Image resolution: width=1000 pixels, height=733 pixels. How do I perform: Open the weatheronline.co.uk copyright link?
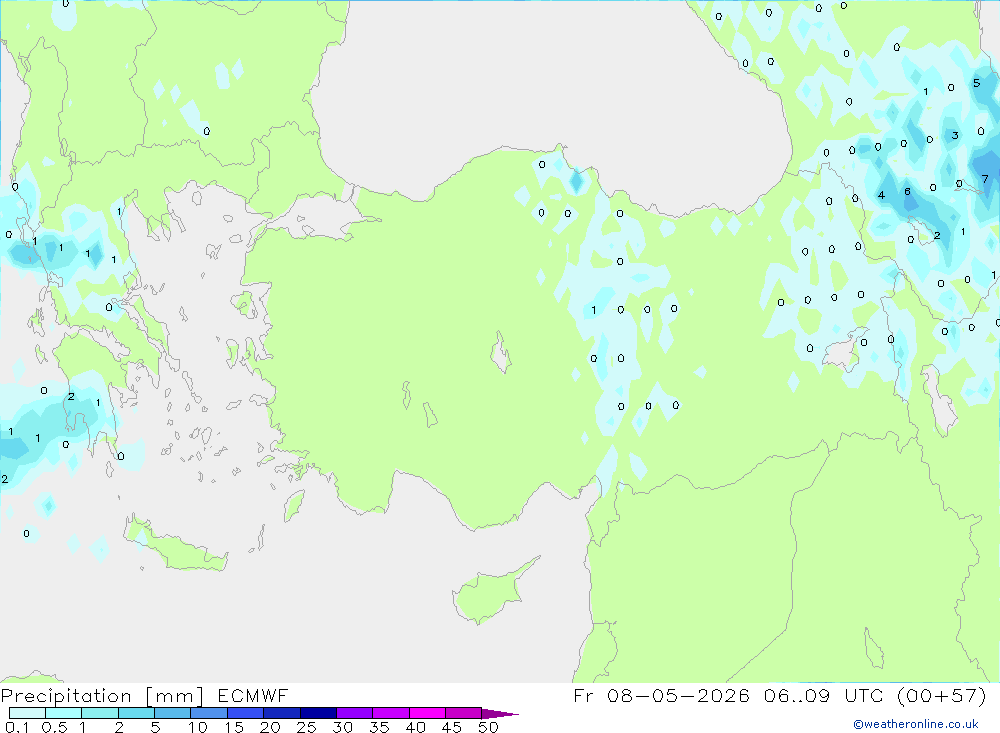[x=916, y=724]
